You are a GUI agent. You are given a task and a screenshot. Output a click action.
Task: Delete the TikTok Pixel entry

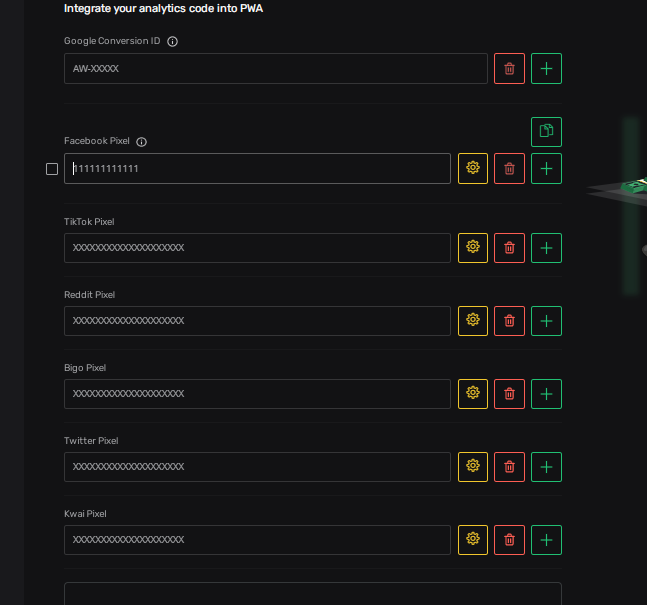pyautogui.click(x=509, y=248)
